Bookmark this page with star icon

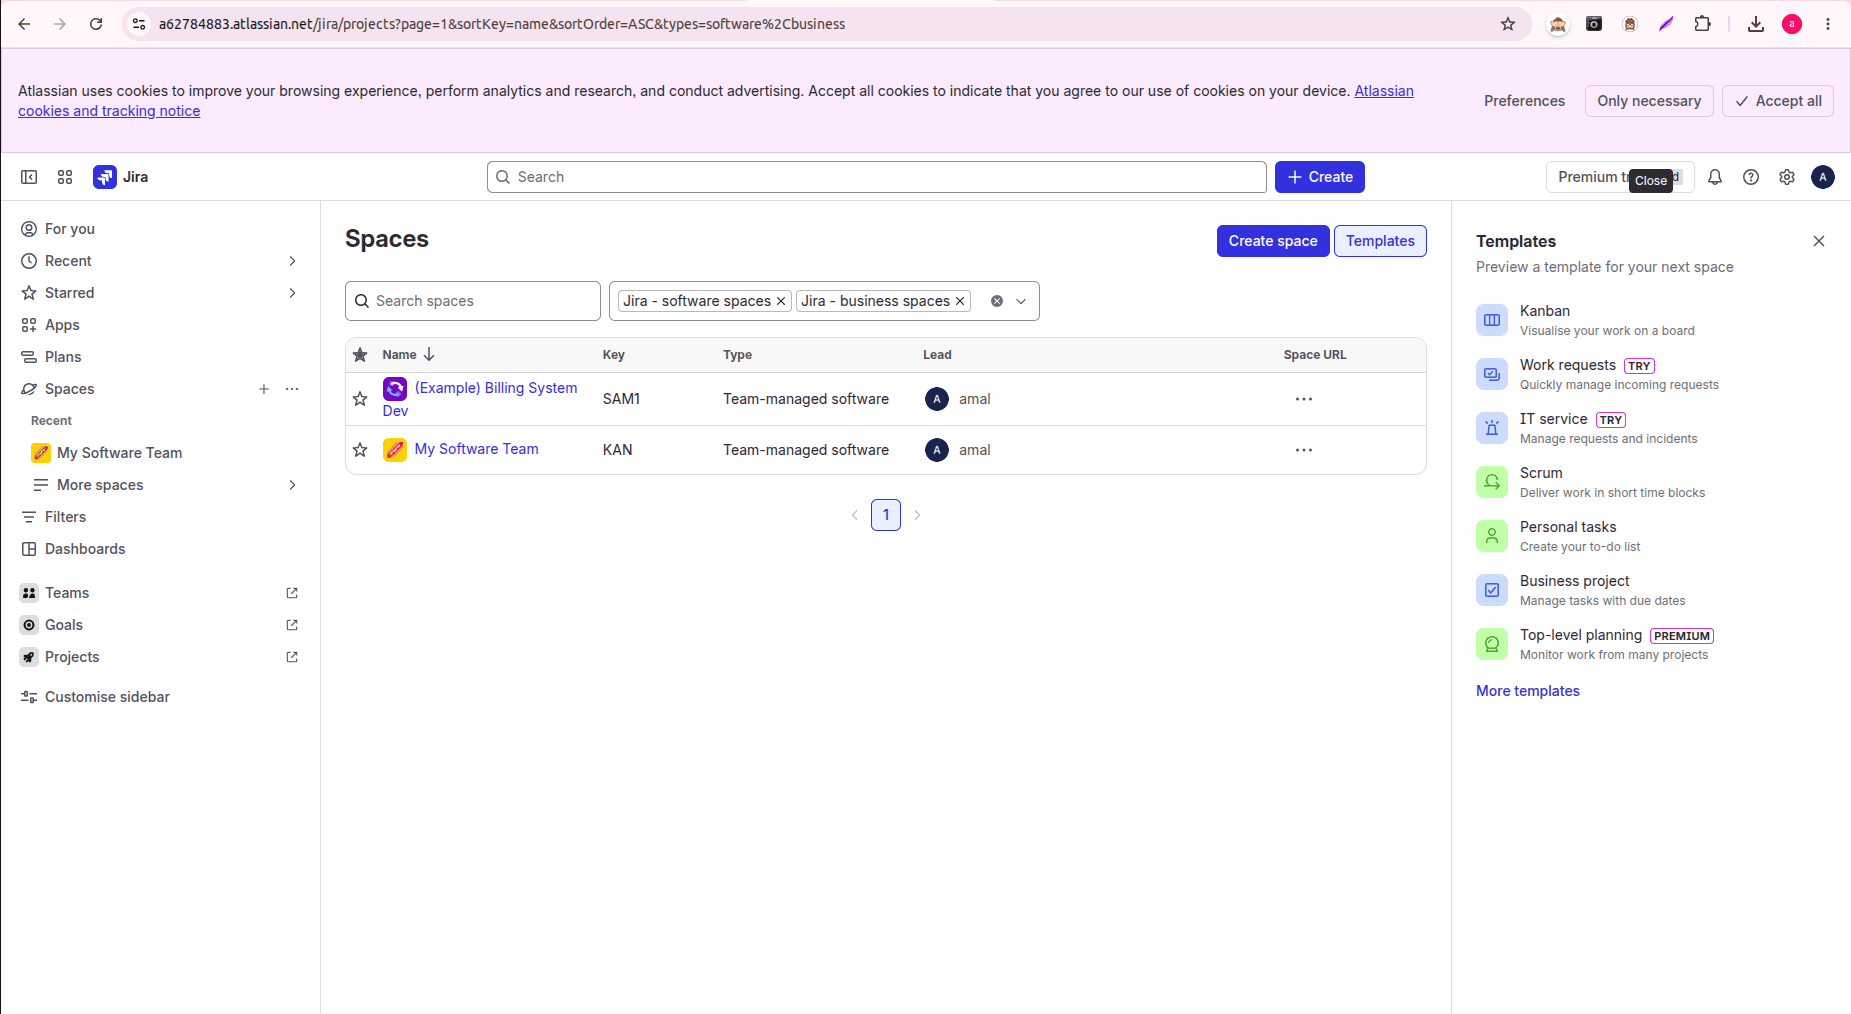point(1508,24)
